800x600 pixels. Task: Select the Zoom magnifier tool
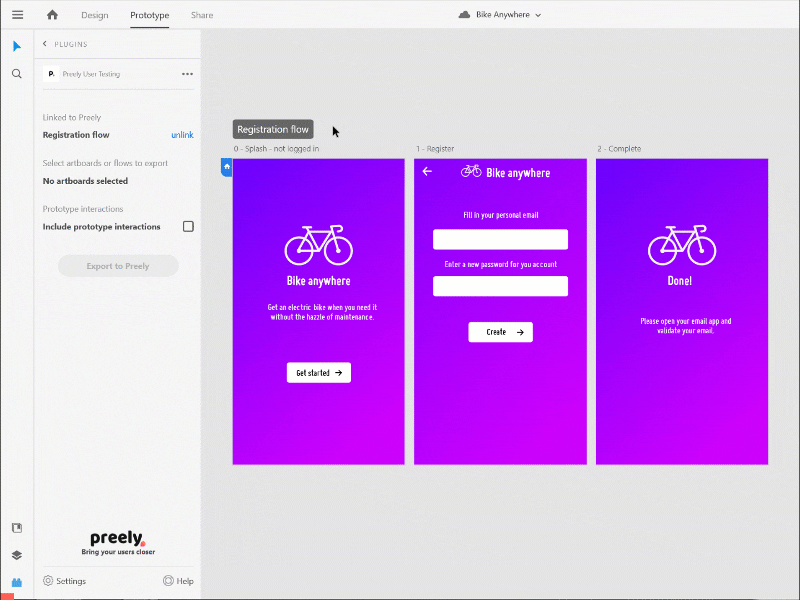16,74
